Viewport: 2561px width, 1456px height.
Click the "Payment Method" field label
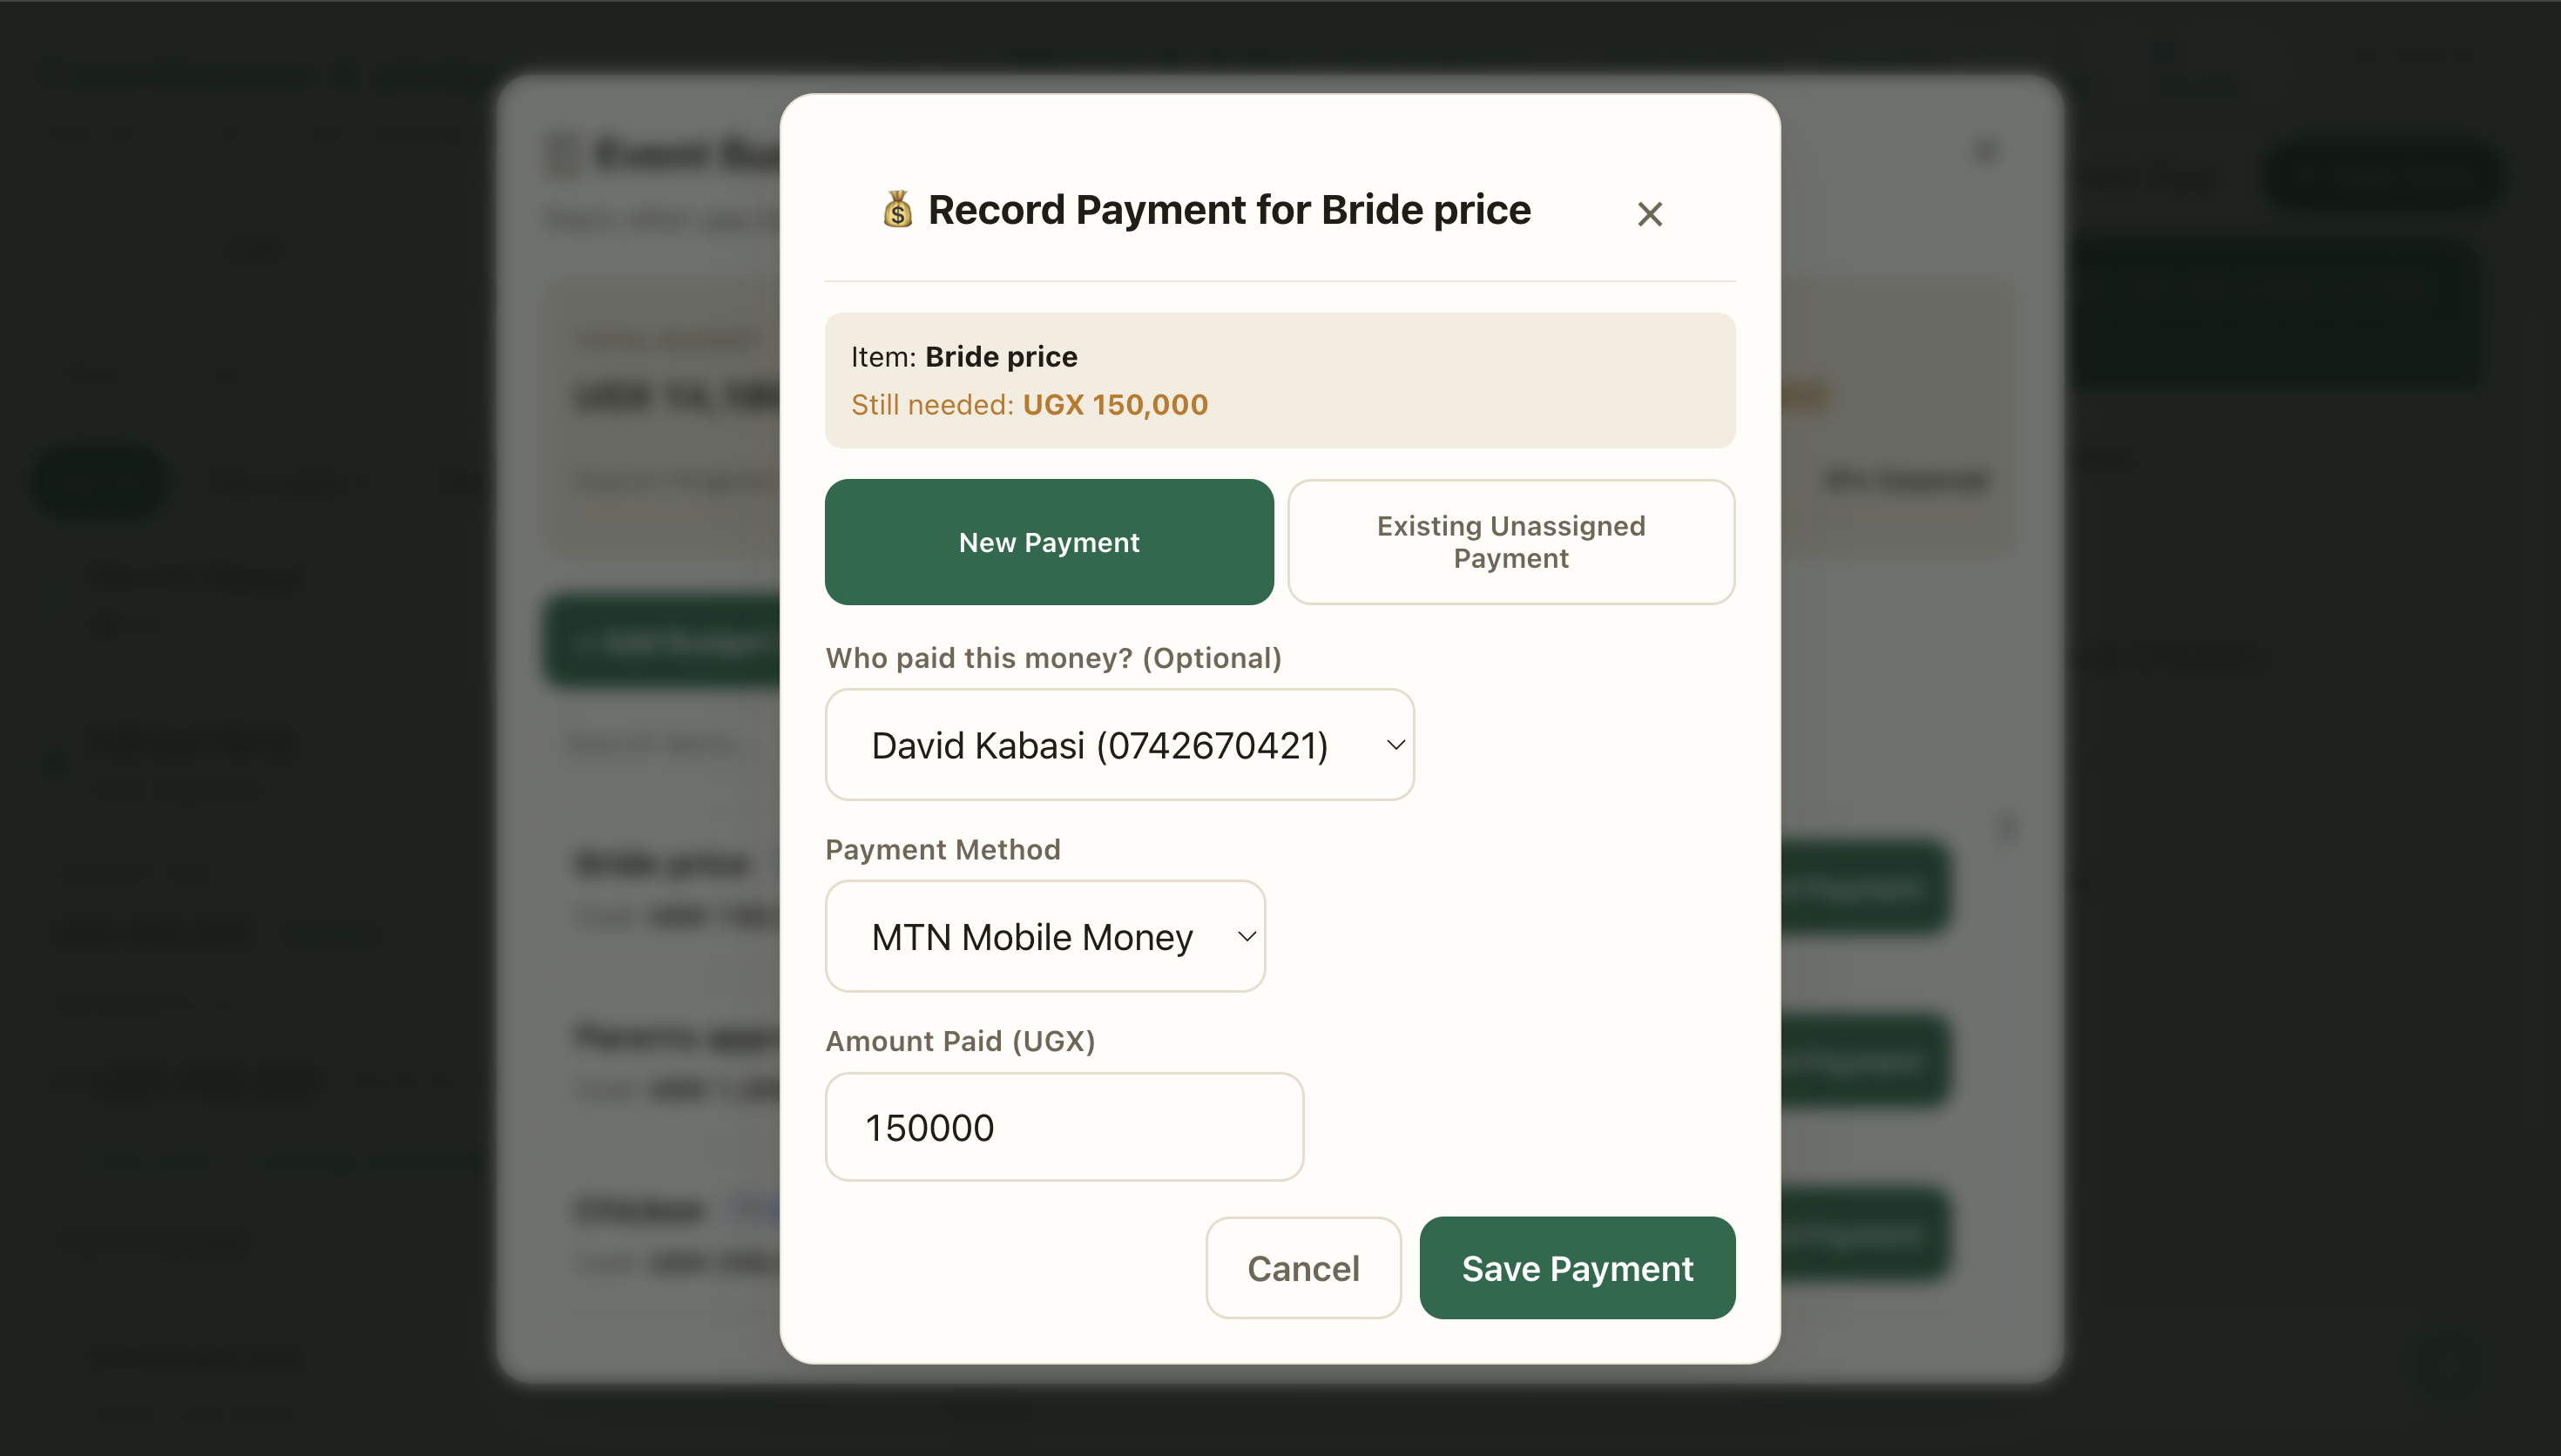(942, 849)
